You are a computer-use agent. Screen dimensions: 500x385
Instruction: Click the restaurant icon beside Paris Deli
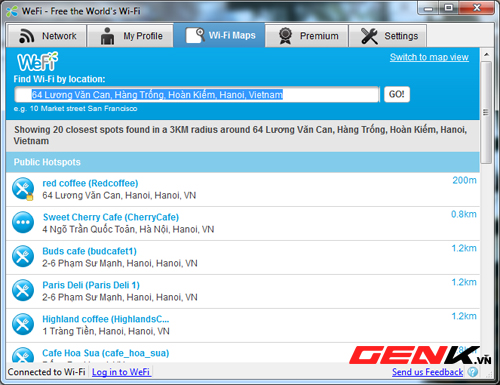[23, 290]
